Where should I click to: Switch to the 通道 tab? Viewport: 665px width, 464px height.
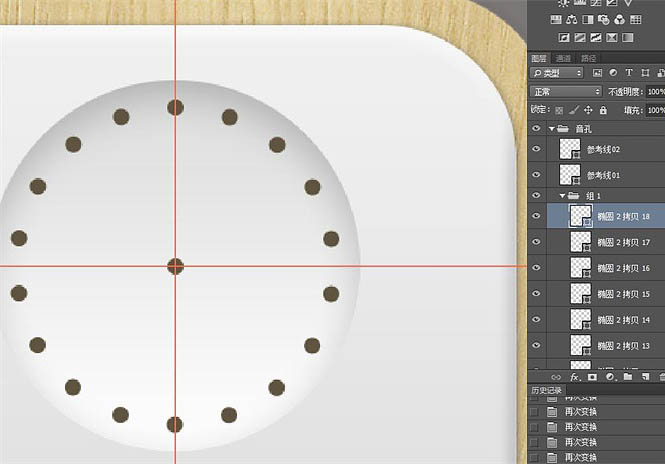pos(564,58)
